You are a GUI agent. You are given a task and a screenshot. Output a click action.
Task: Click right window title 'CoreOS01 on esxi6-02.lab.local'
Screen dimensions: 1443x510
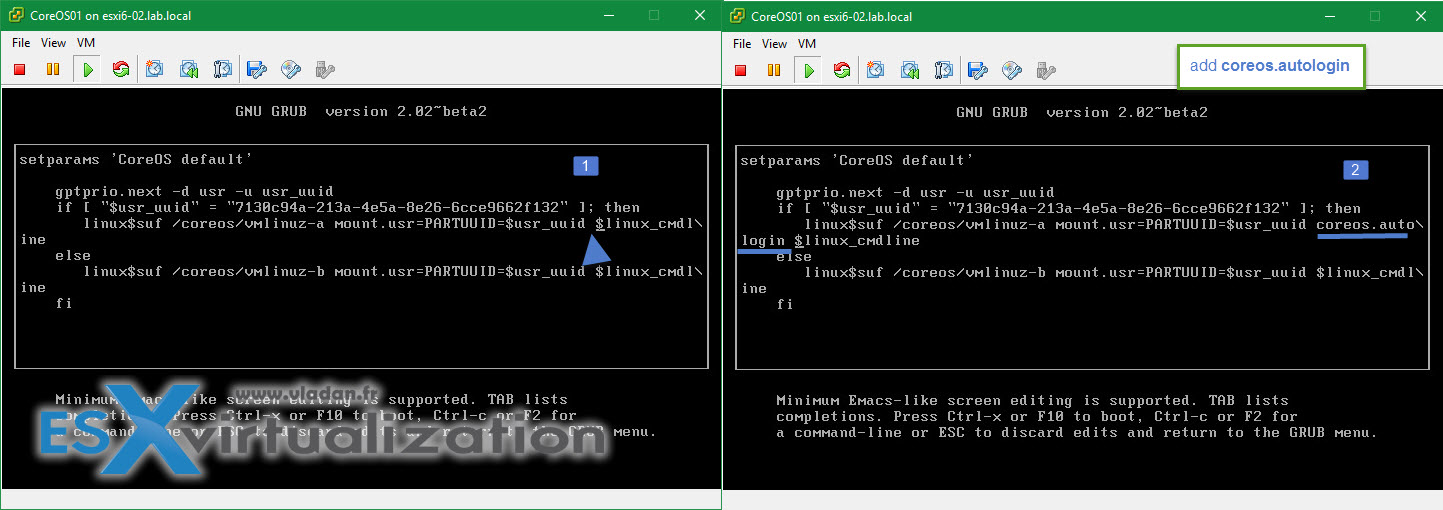[843, 15]
